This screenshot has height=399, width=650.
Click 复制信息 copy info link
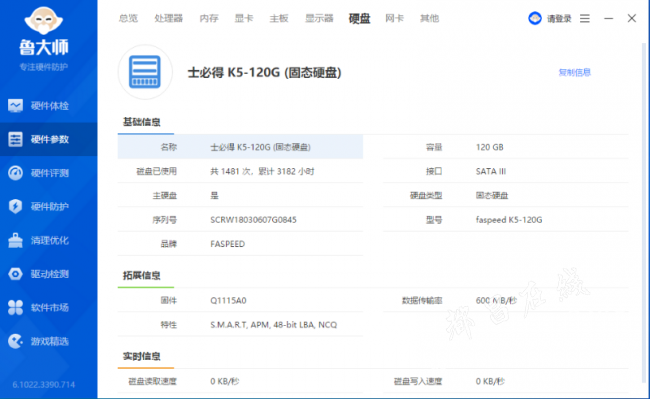pyautogui.click(x=575, y=72)
